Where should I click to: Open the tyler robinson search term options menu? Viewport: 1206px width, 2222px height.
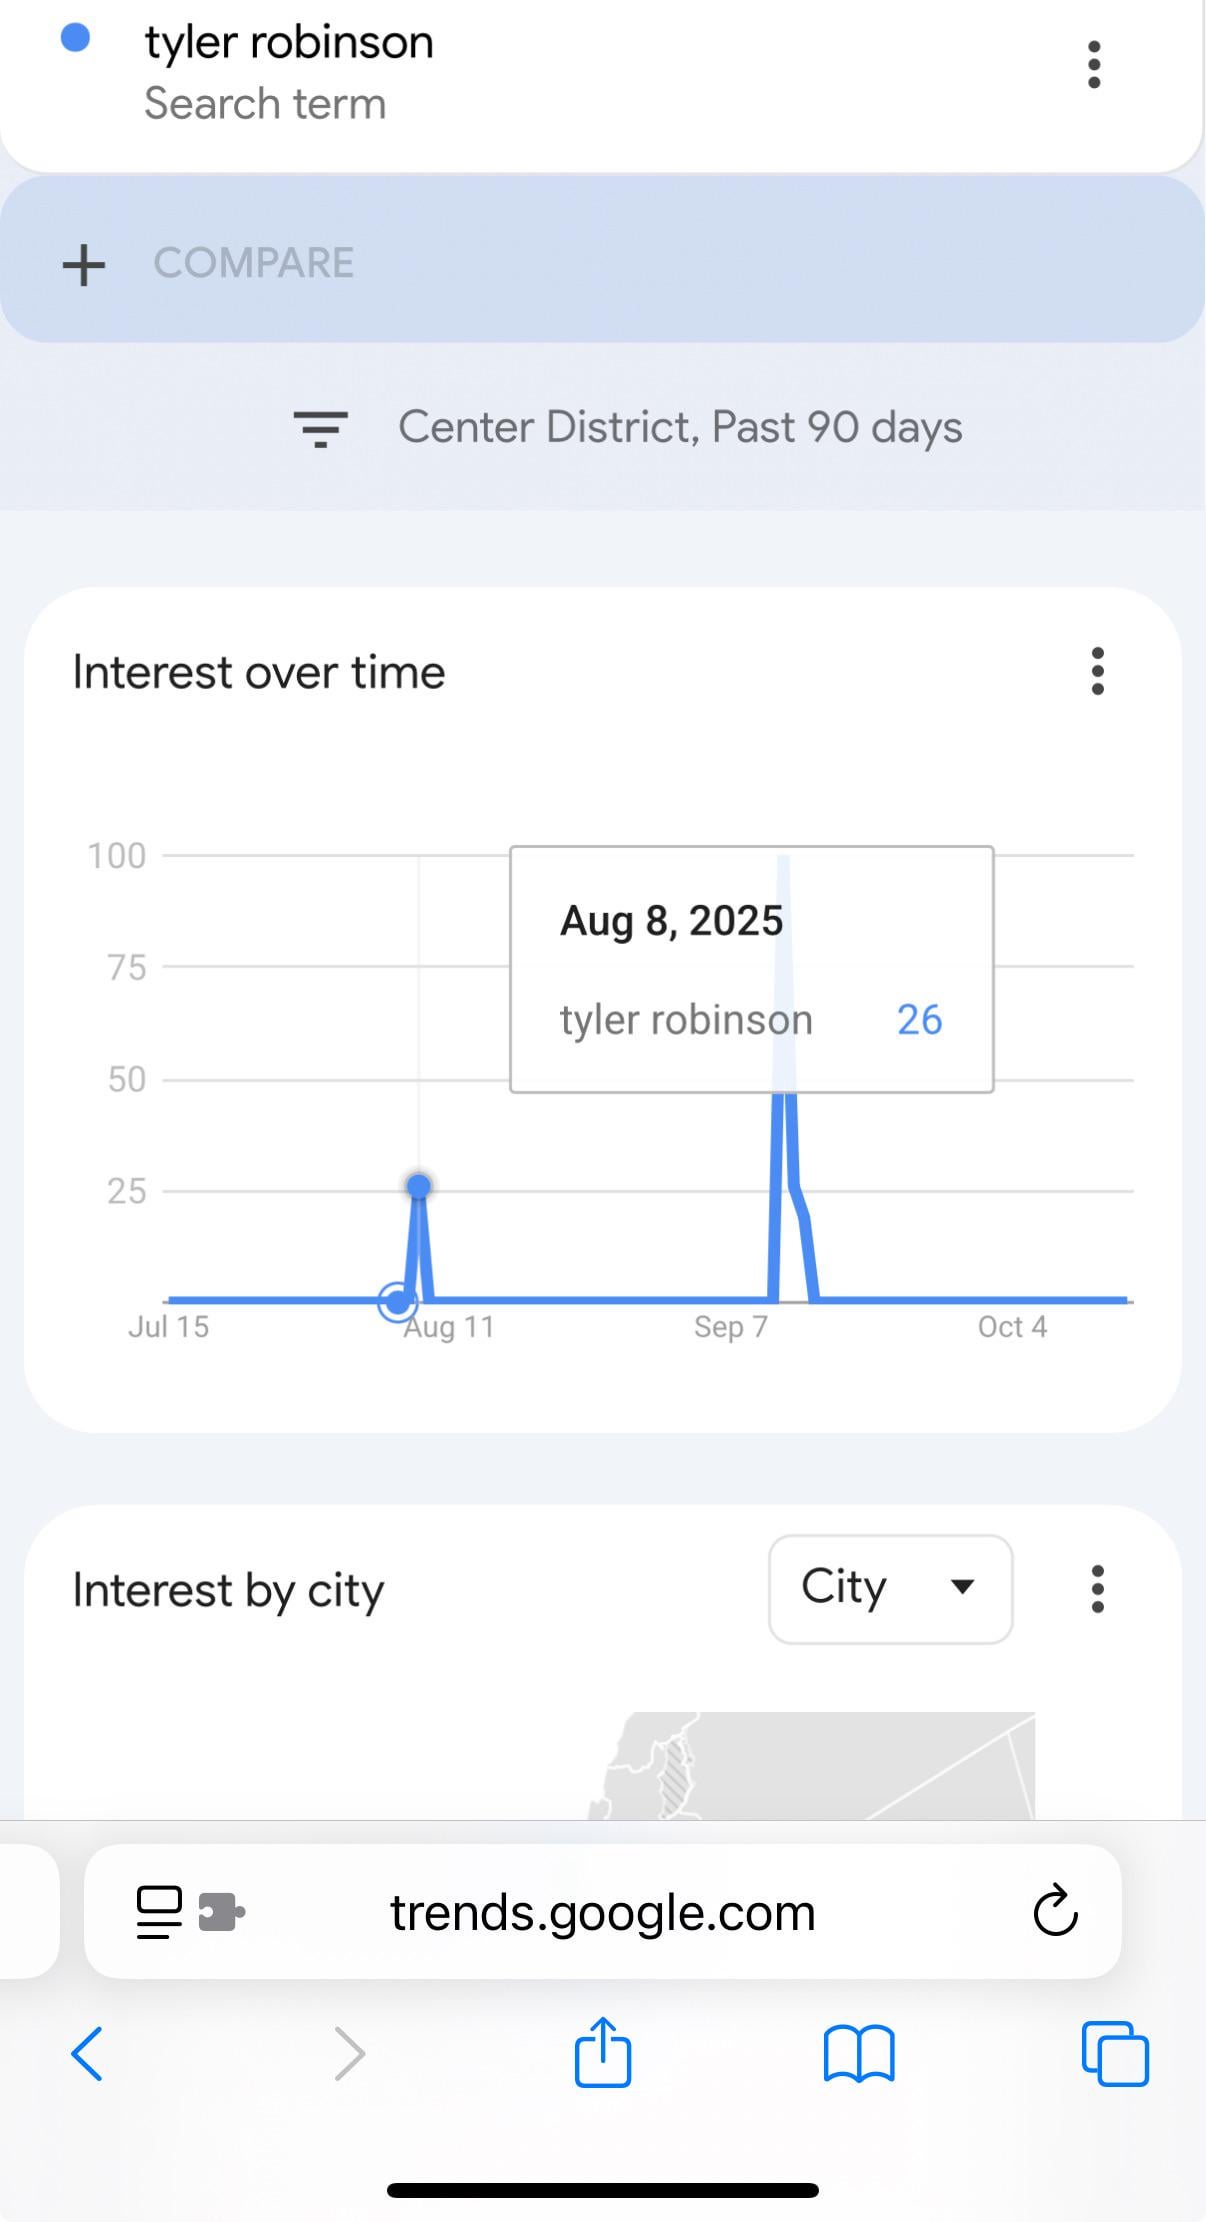tap(1094, 65)
